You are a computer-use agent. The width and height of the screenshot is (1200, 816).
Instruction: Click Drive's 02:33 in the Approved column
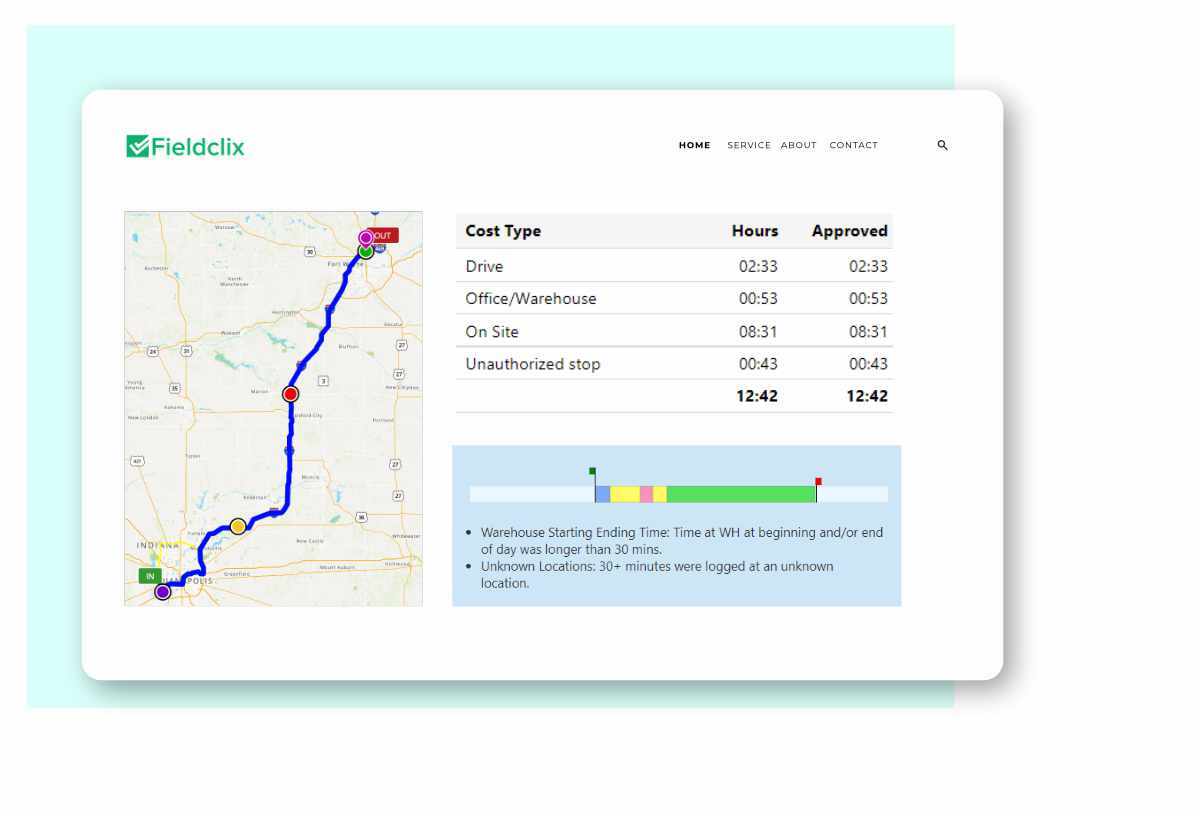(x=868, y=266)
